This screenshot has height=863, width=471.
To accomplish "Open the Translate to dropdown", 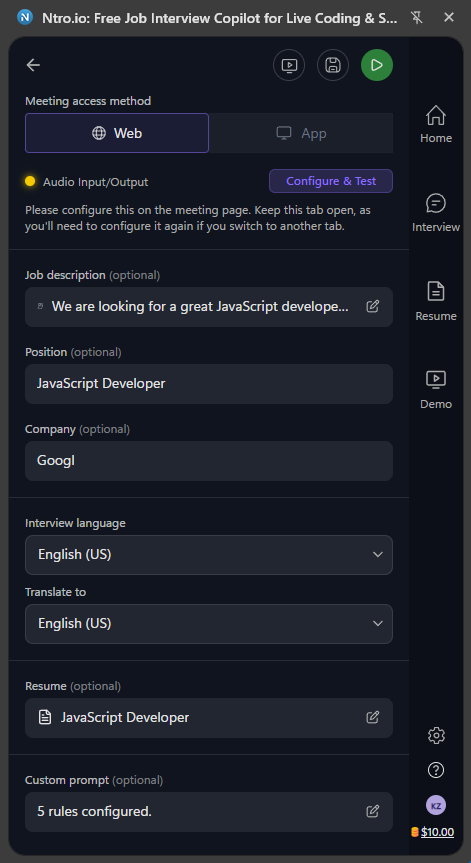I will tap(209, 624).
